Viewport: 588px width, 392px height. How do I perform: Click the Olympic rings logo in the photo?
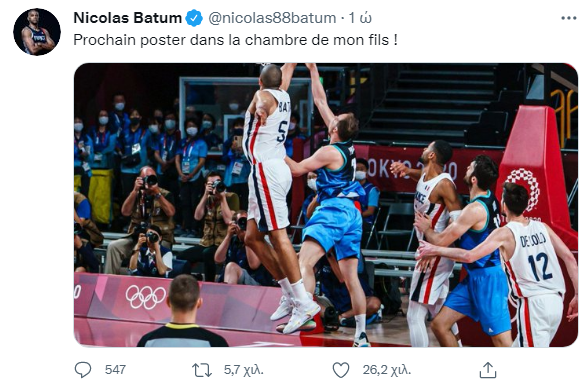click(146, 297)
